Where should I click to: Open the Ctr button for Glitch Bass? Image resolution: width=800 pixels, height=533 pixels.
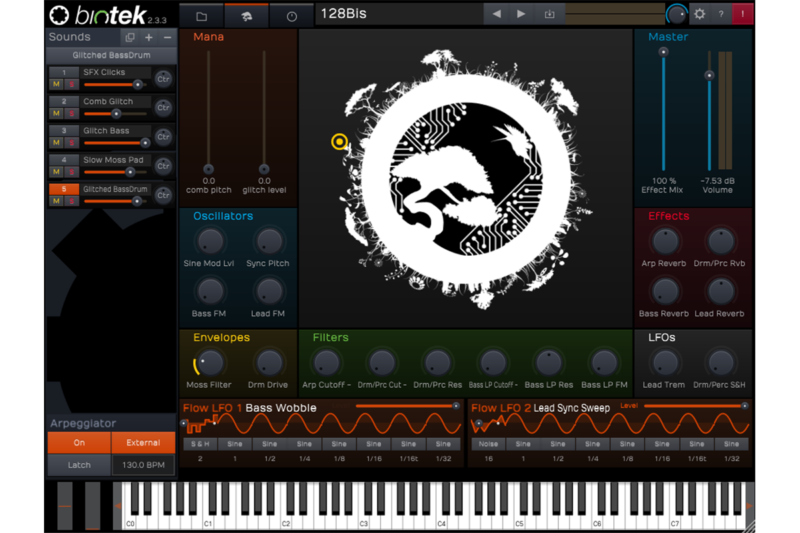(x=163, y=136)
